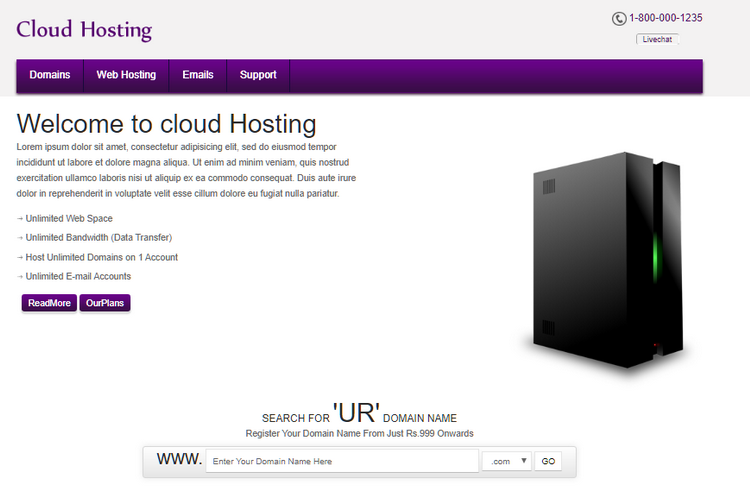Open the Livechat button

click(657, 40)
